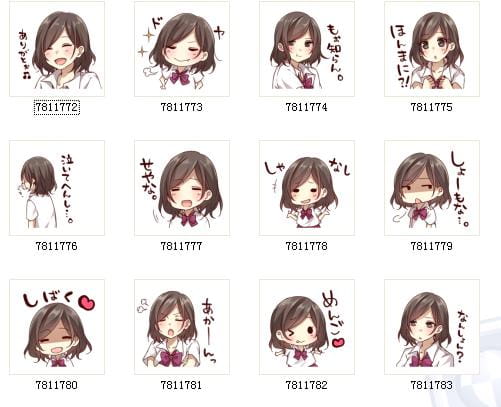
Task: Select back-turned girl thumbnail 7811776
Action: 57,188
